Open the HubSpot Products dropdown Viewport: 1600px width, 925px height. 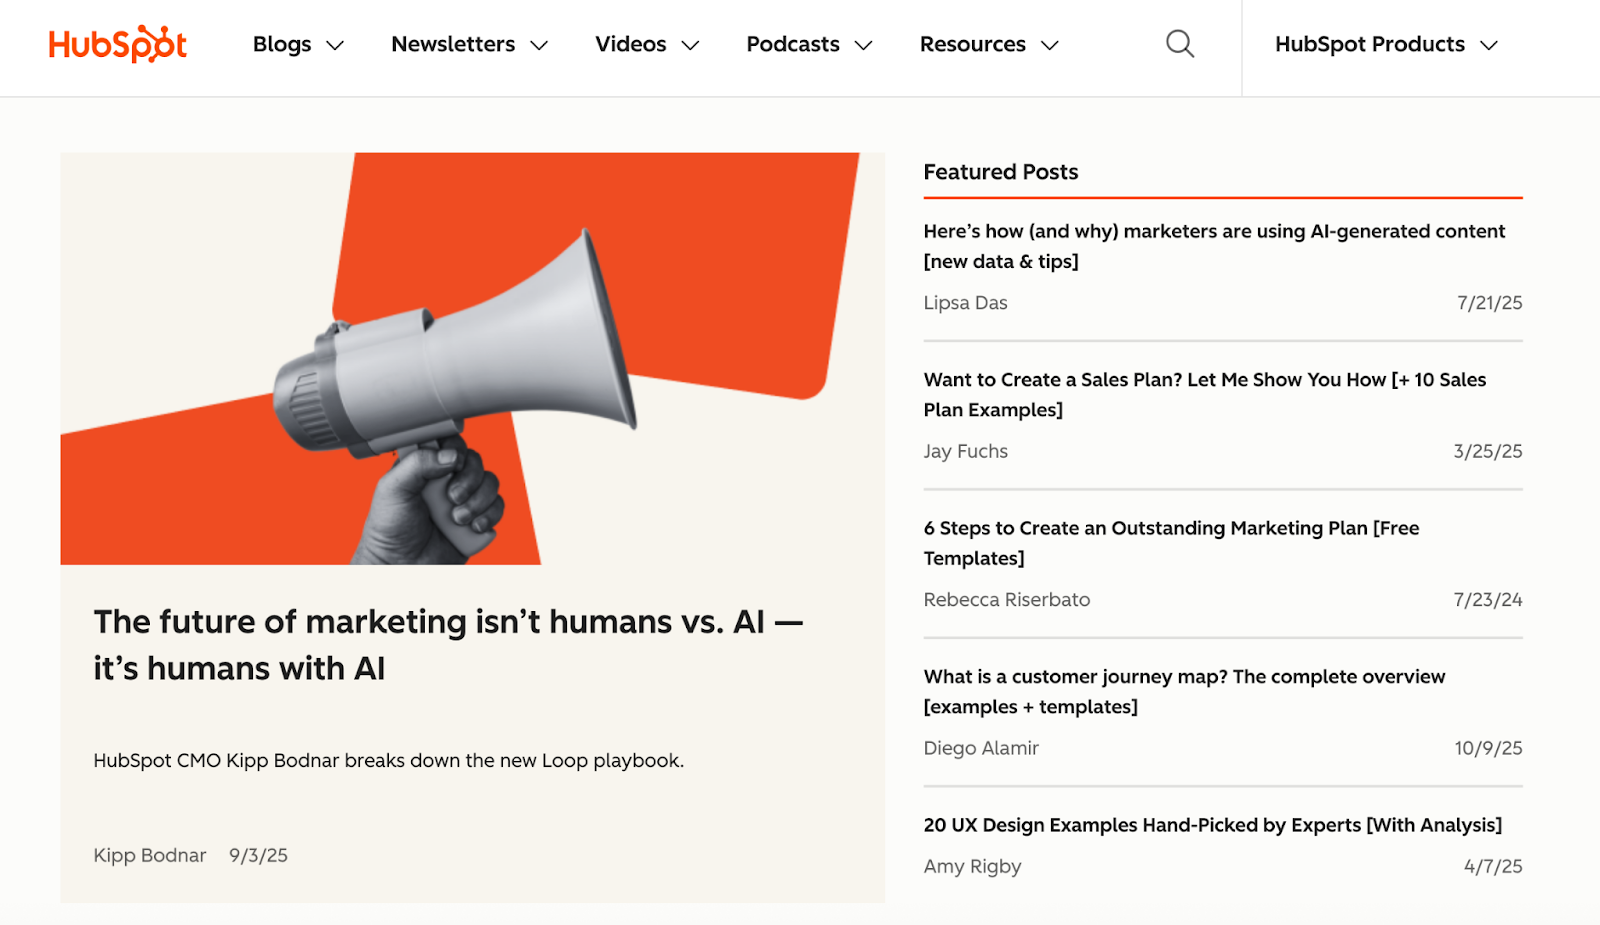(x=1384, y=44)
